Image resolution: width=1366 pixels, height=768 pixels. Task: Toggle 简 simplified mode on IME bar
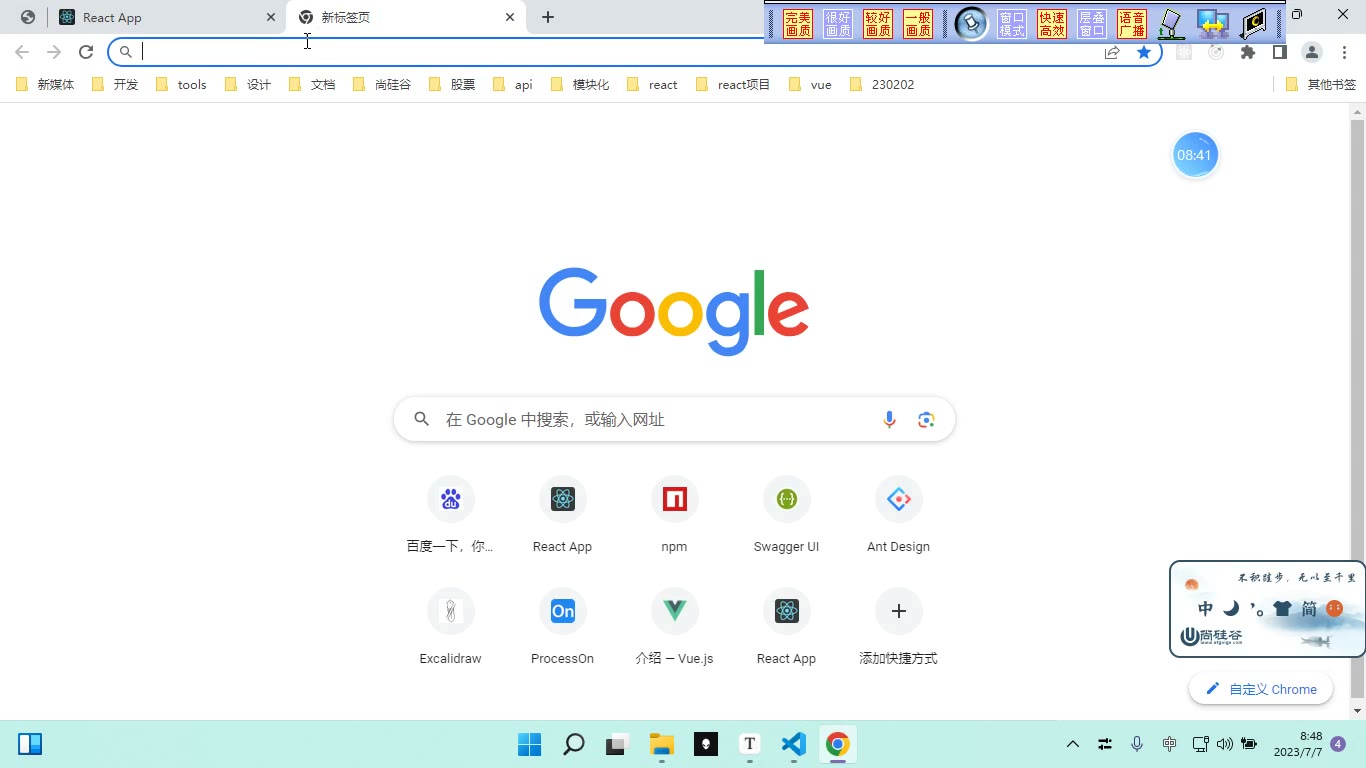pos(1309,608)
